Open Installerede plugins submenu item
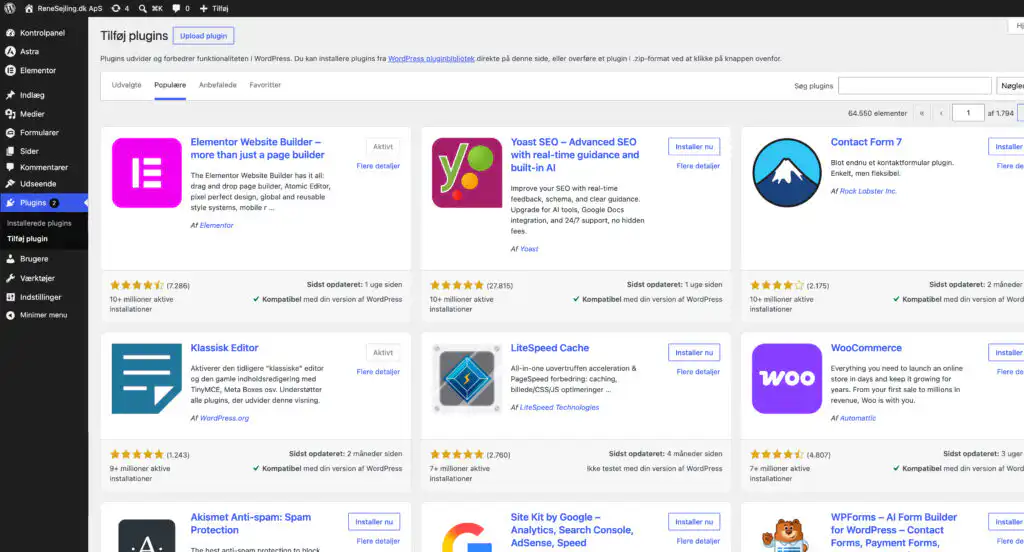Image resolution: width=1024 pixels, height=552 pixels. tap(39, 223)
